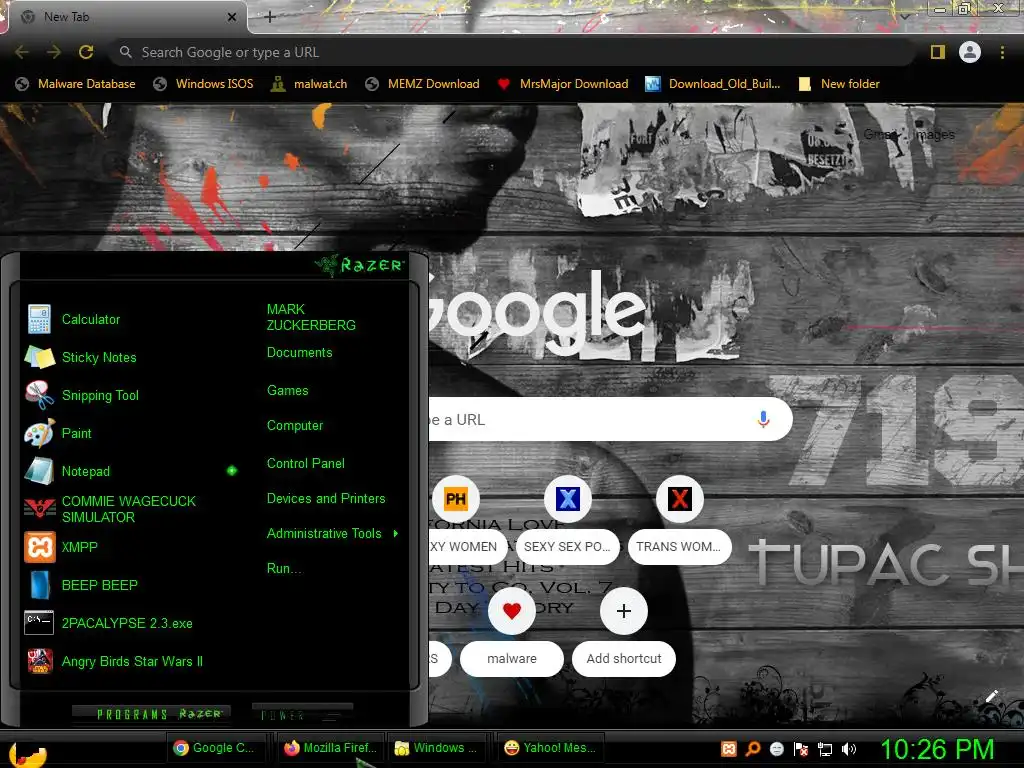Click the customize Chrome pencil icon
This screenshot has height=768, width=1024.
tap(991, 696)
